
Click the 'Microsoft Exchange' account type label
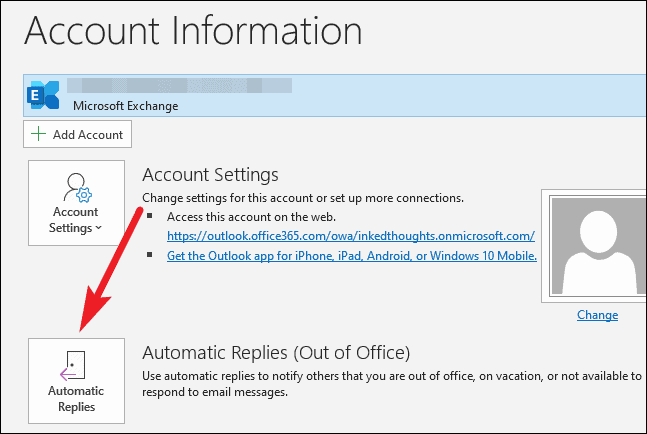[125, 106]
